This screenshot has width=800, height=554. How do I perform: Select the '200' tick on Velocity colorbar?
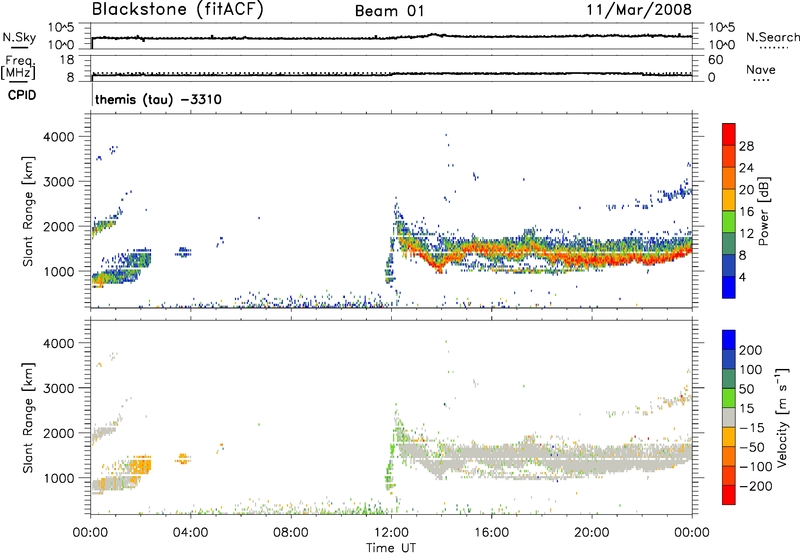[x=751, y=350]
